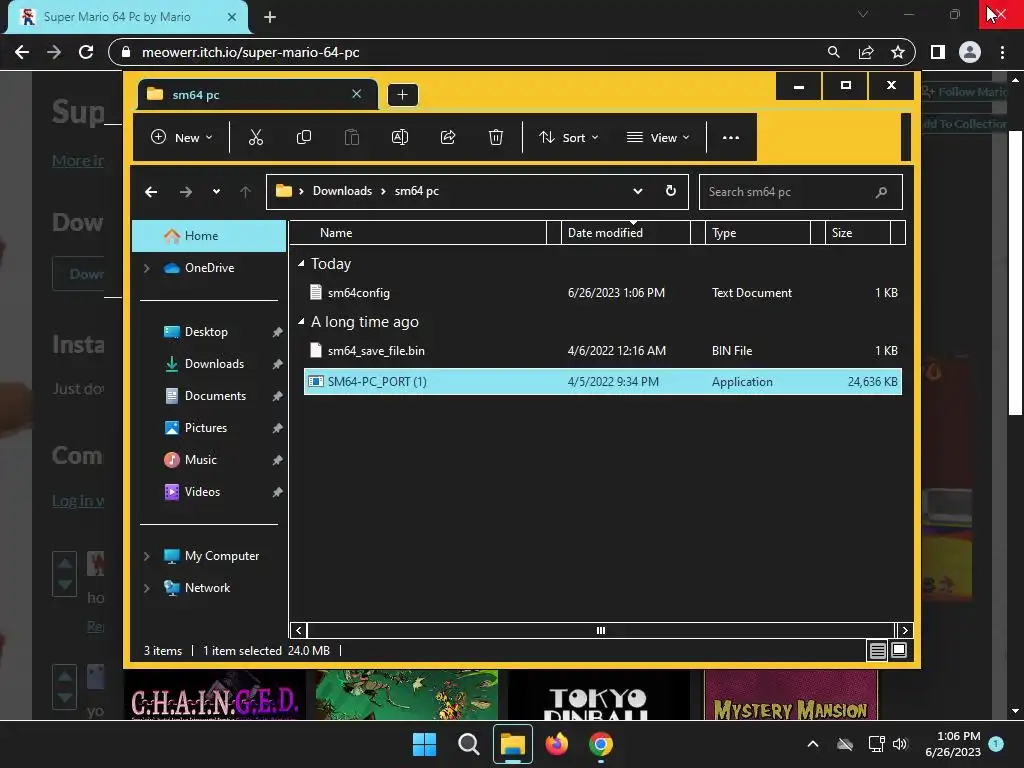Viewport: 1024px width, 768px height.
Task: Select sm64_save_file.bin file
Action: [x=603, y=351]
